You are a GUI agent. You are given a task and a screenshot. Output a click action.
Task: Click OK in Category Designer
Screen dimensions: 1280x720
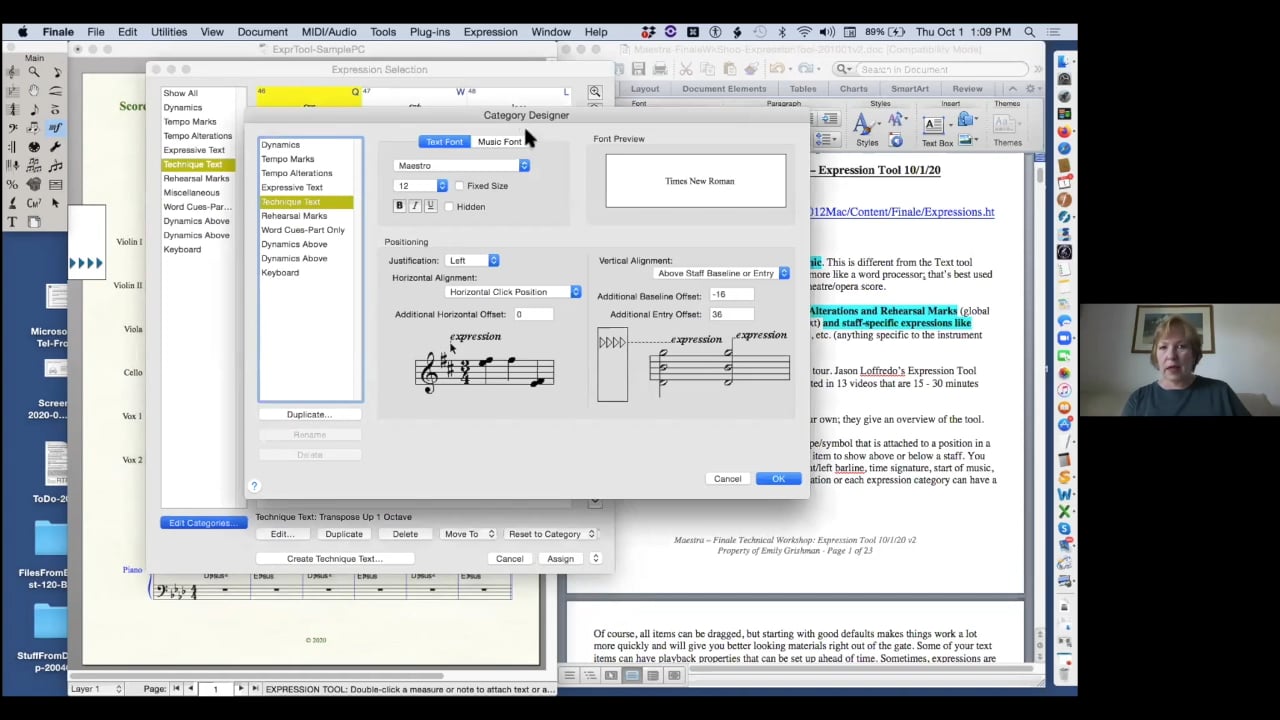tap(778, 479)
